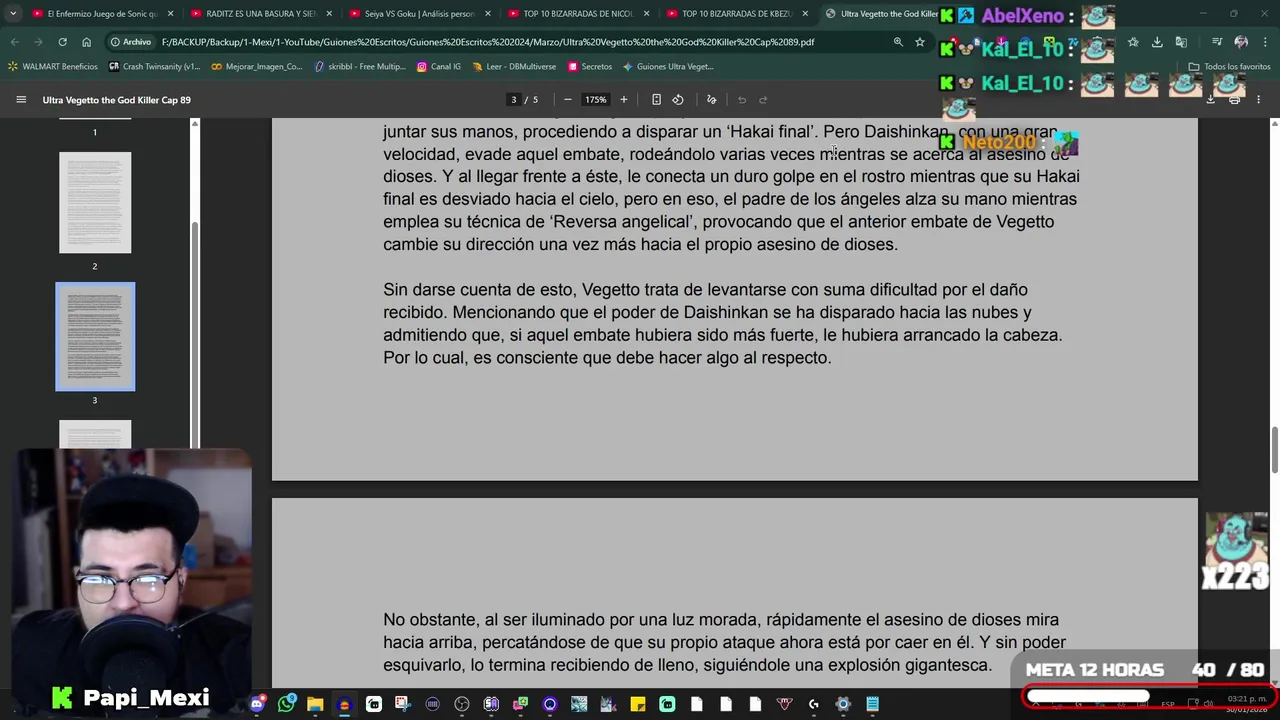Select page 2 thumbnail in sidebar
The width and height of the screenshot is (1280, 720).
coord(95,203)
